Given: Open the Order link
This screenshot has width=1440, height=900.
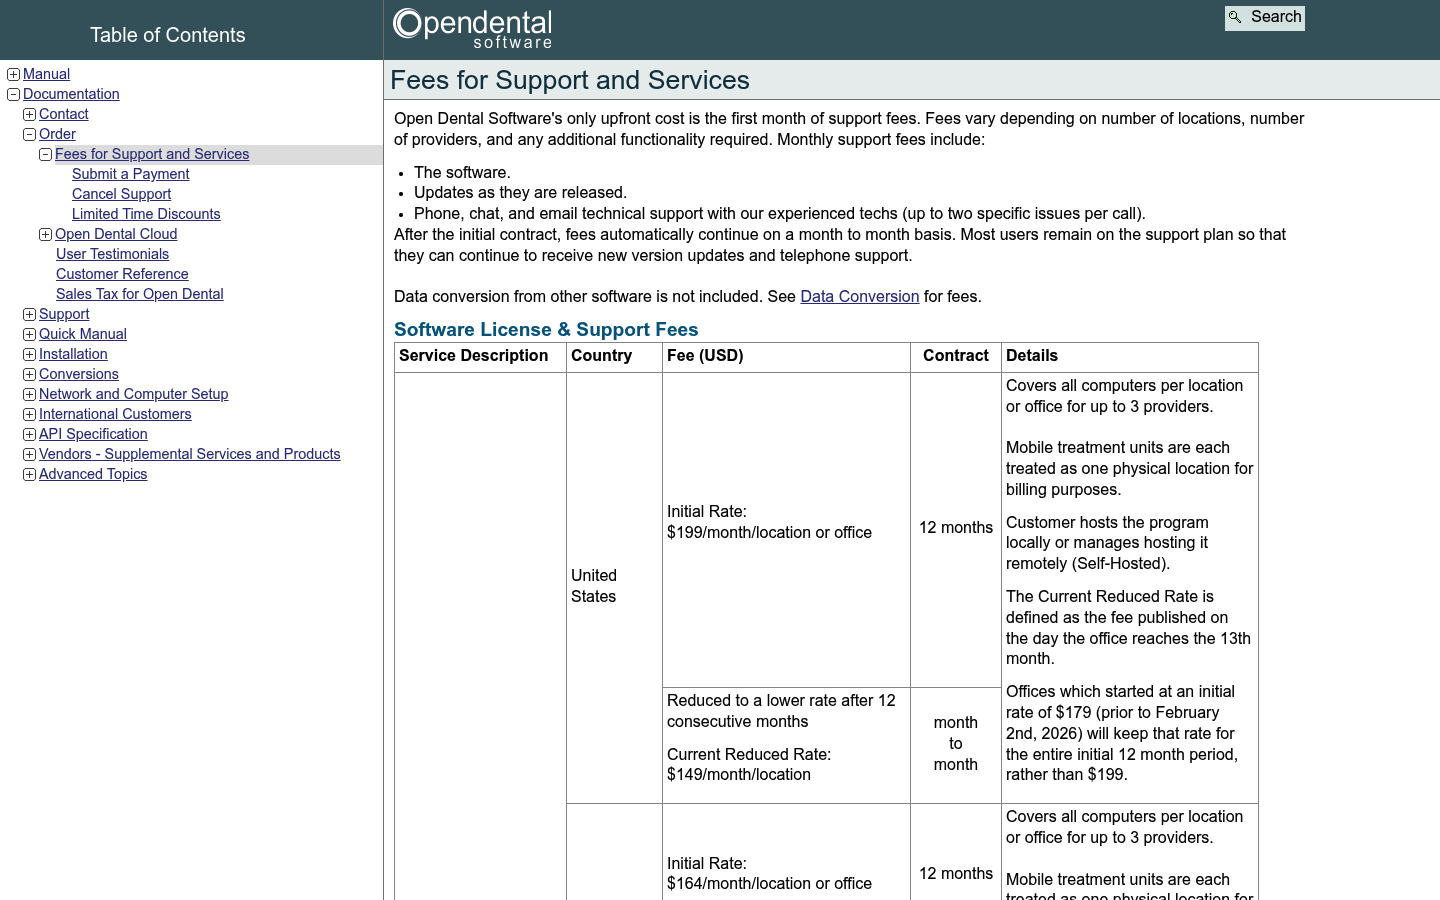Looking at the screenshot, I should click(57, 134).
